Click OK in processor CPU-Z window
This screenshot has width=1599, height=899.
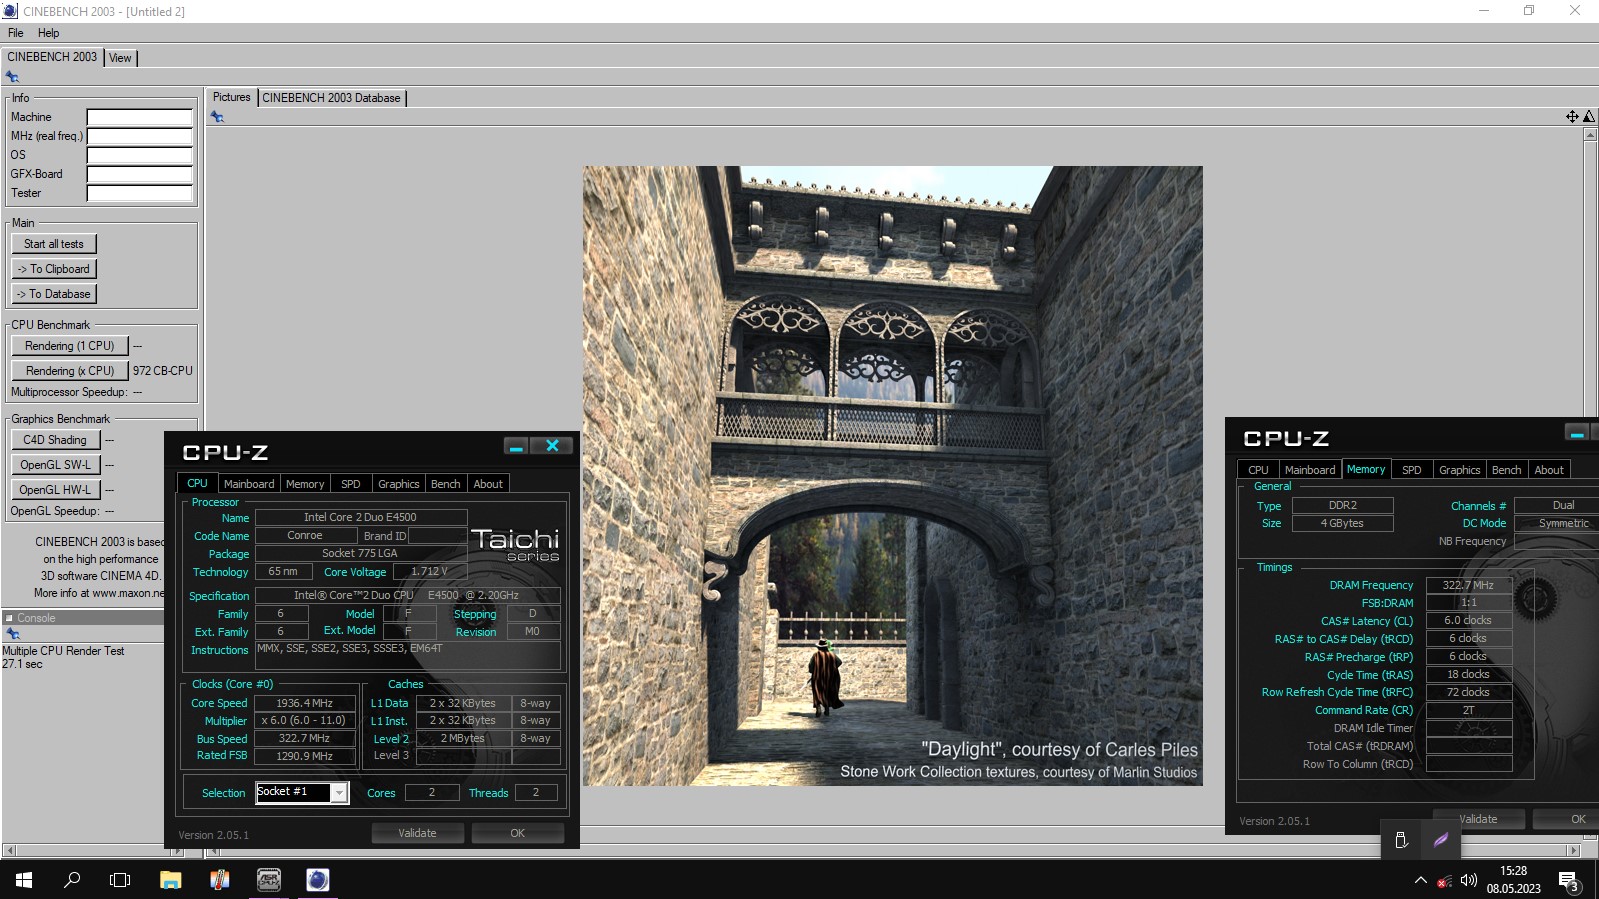[x=517, y=833]
